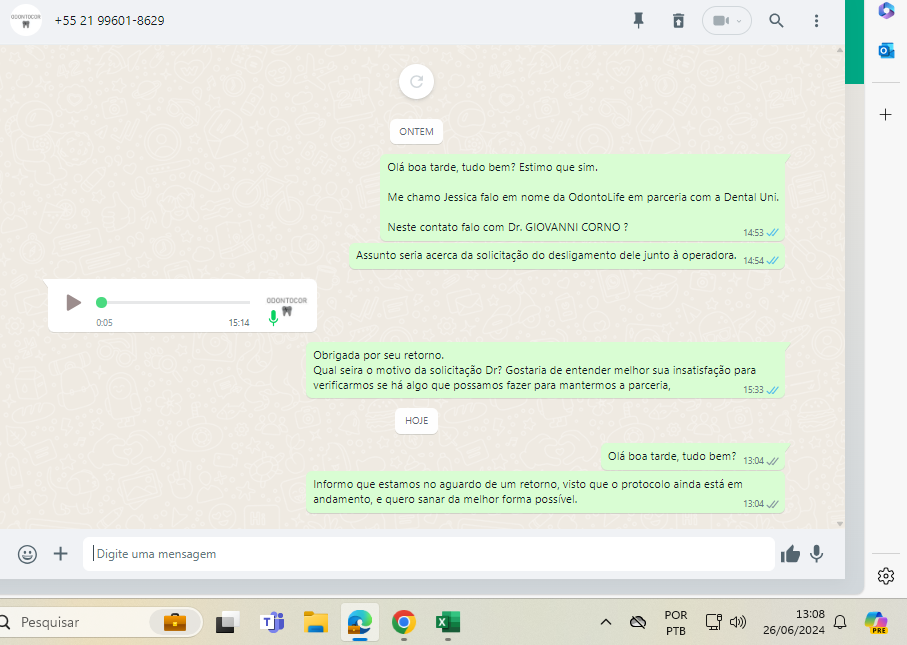This screenshot has width=907, height=645.
Task: Click the HOJE date label
Action: click(416, 421)
